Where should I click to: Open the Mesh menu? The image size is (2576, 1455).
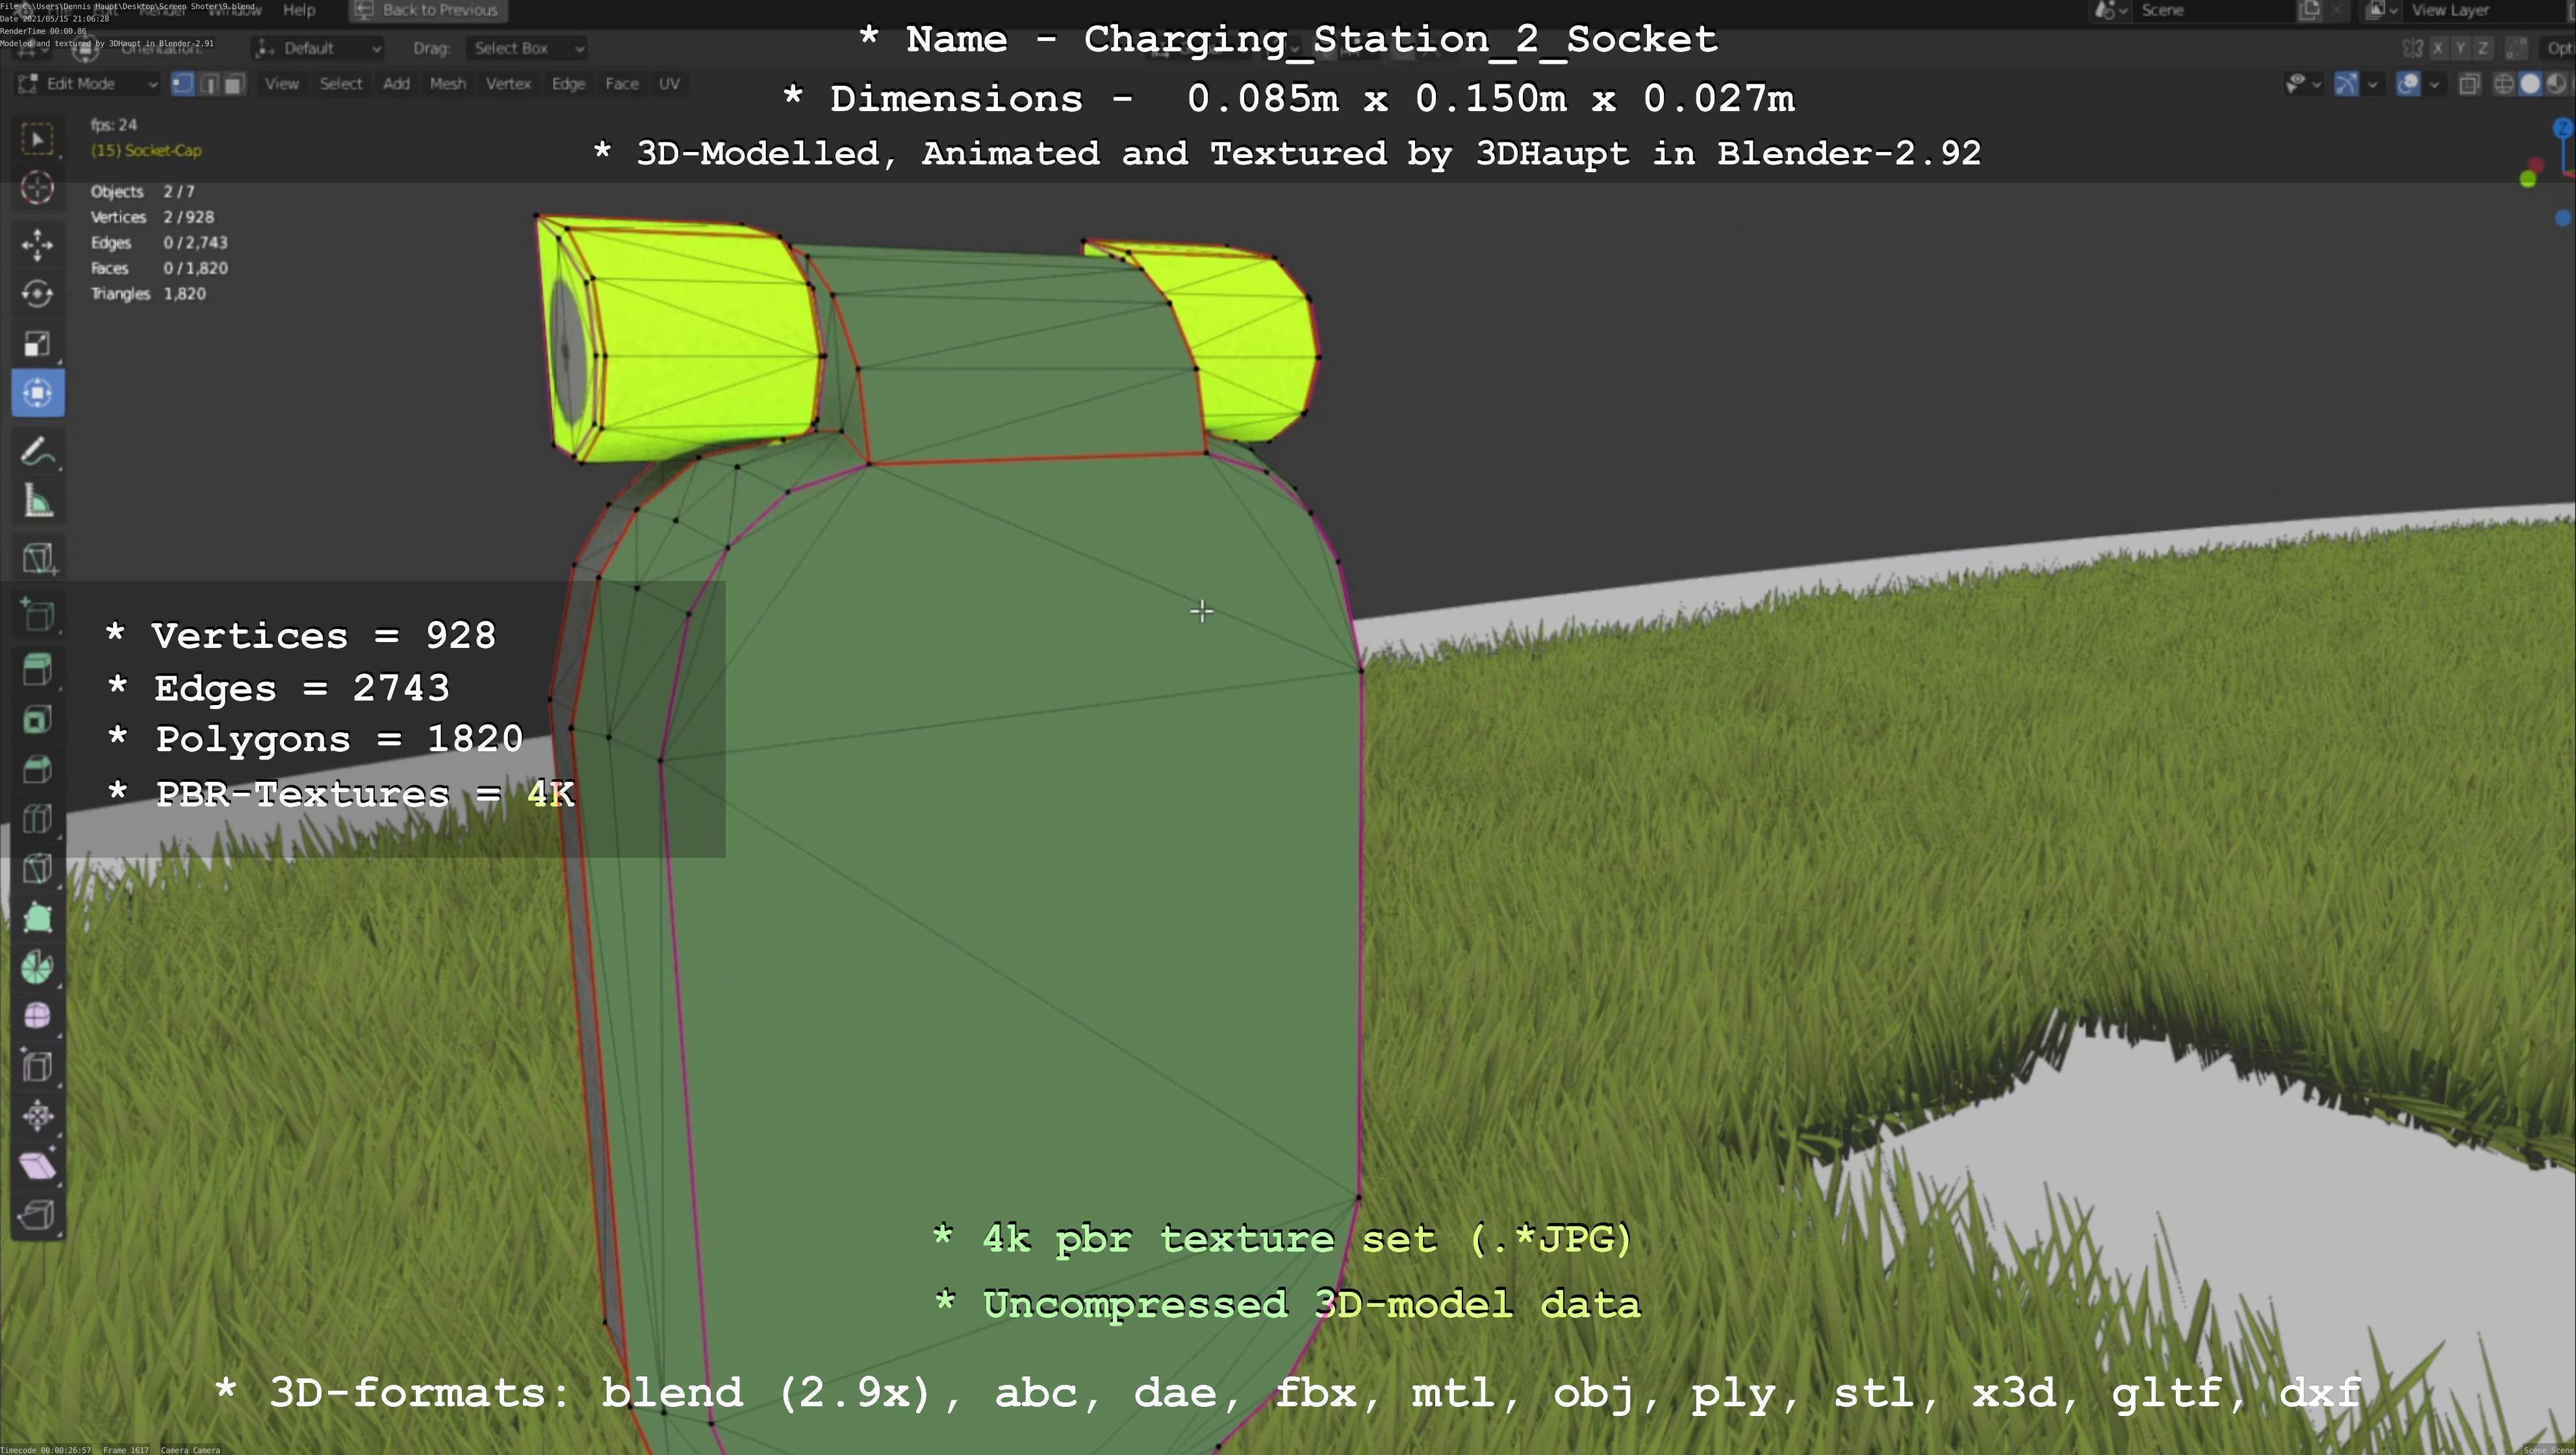point(448,84)
